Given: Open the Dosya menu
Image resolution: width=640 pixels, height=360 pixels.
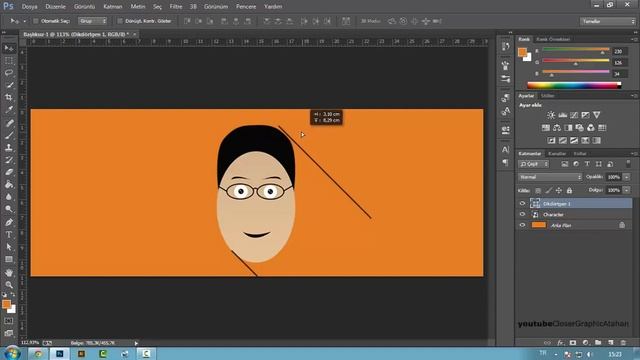Looking at the screenshot, I should coord(29,7).
